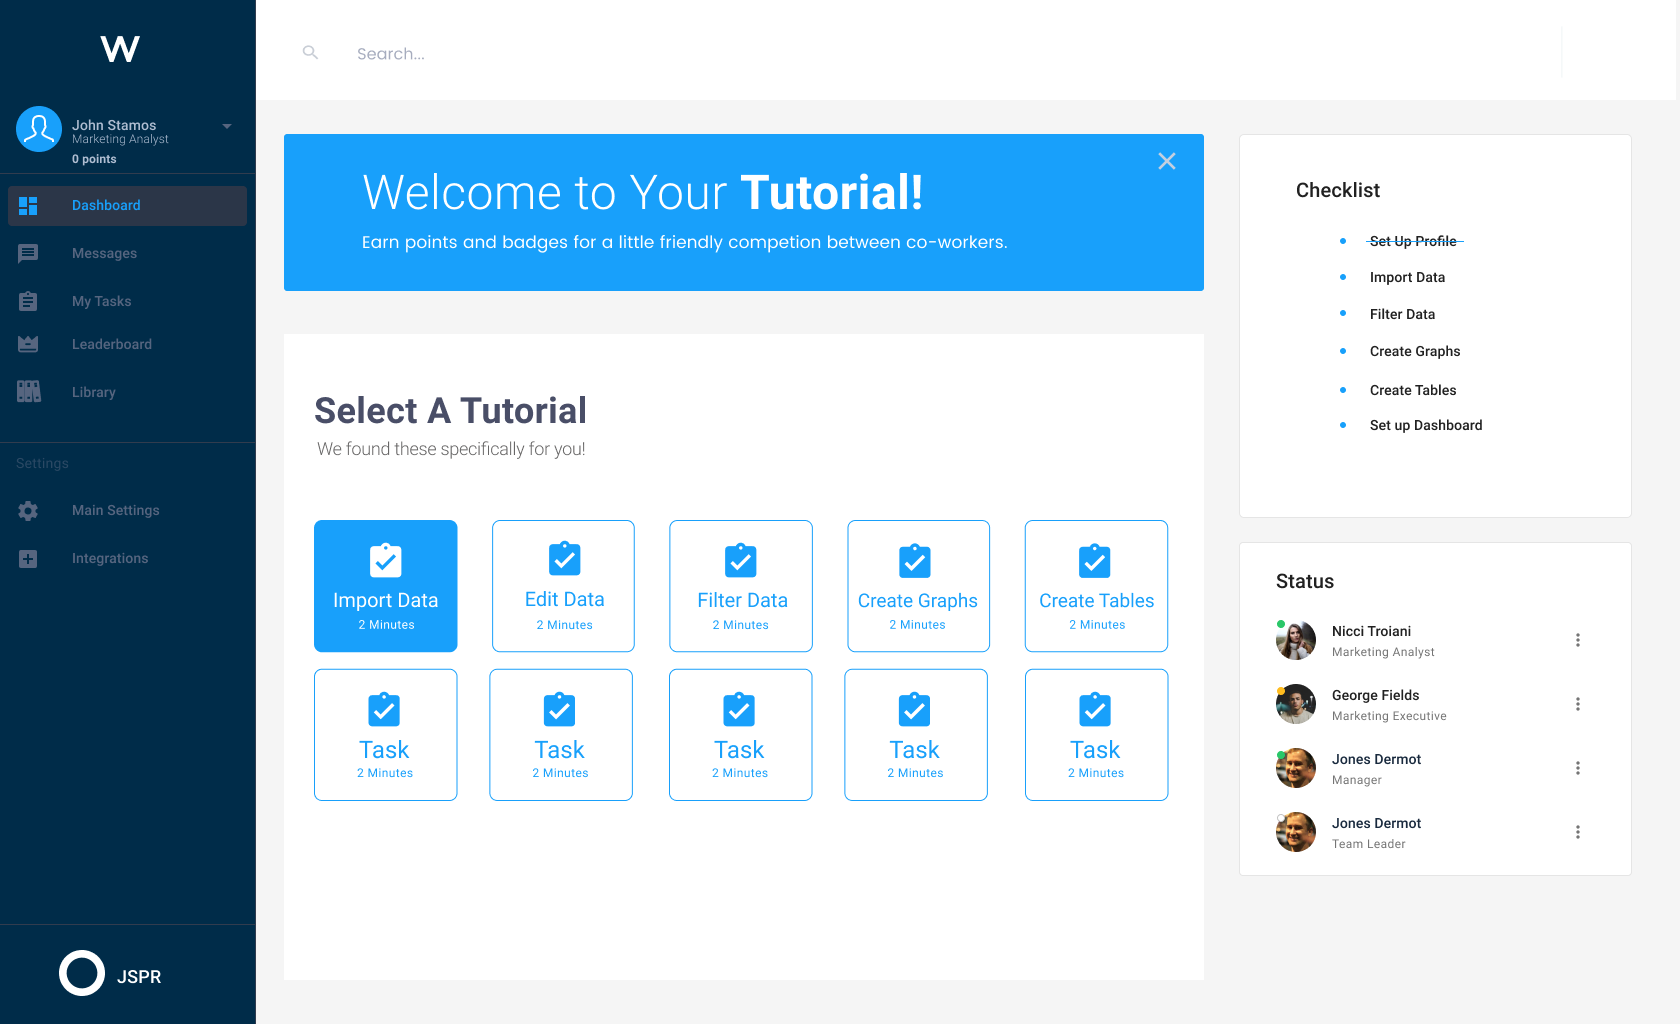Click the W logo in sidebar
Image resolution: width=1680 pixels, height=1024 pixels.
click(120, 49)
